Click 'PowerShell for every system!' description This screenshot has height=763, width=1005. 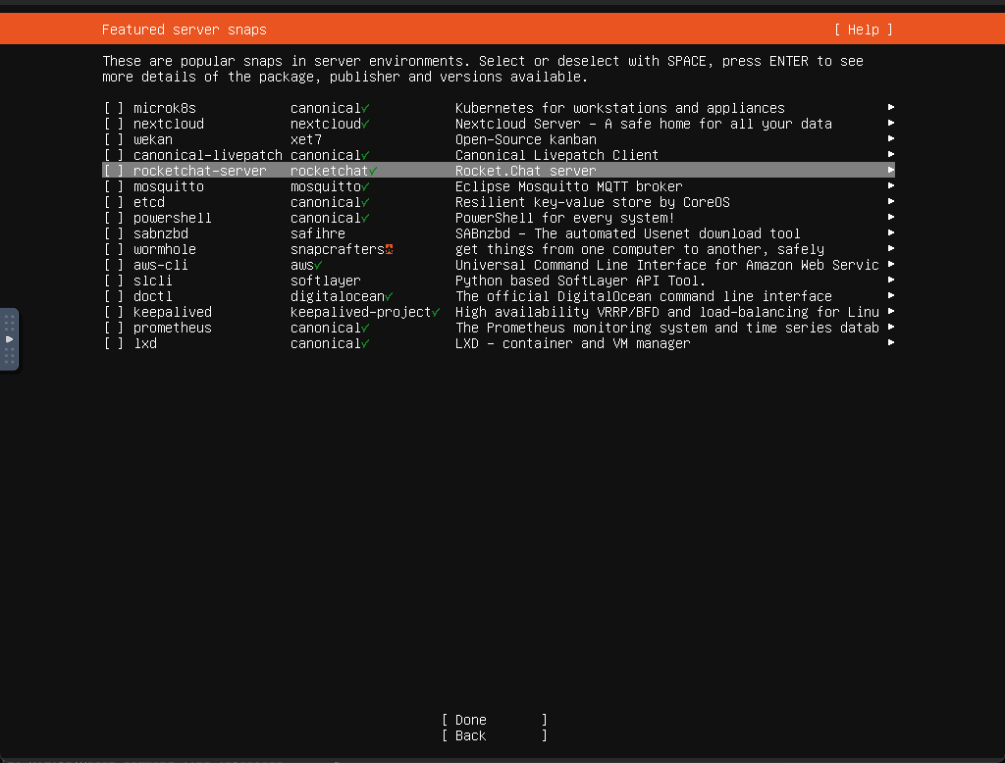click(x=565, y=218)
